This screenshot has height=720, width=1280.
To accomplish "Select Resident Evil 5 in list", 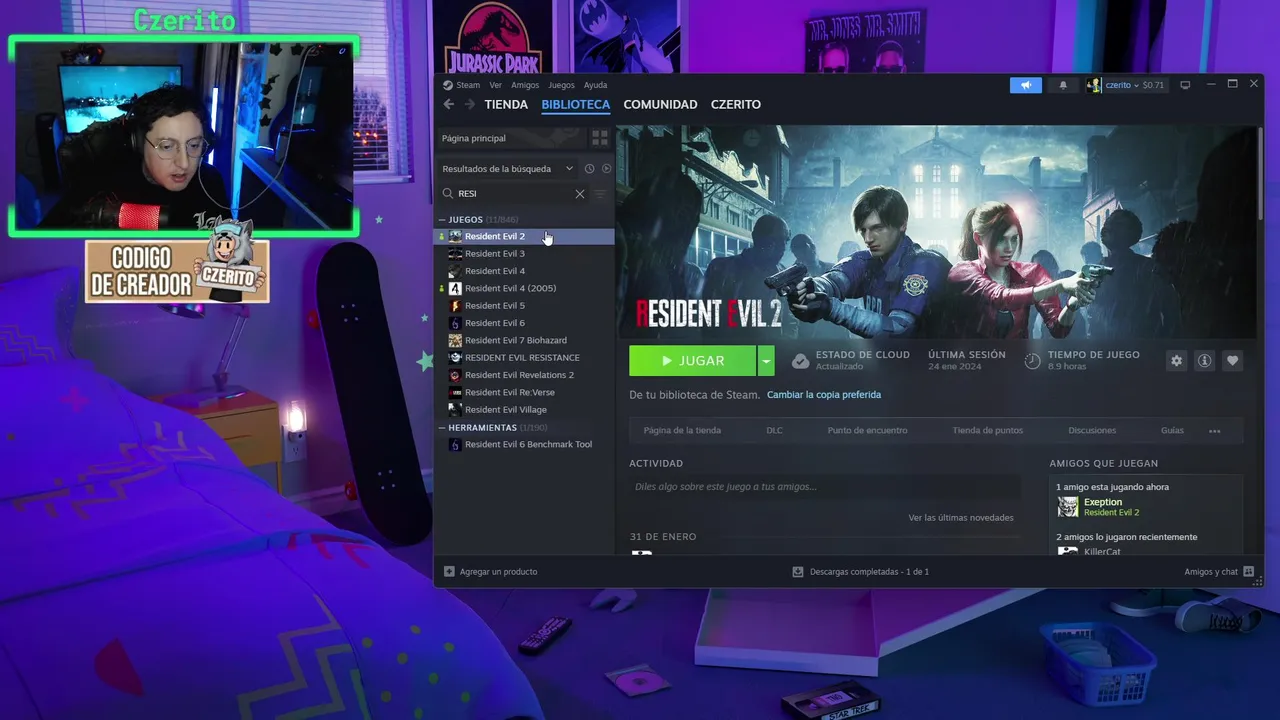I will (x=524, y=306).
